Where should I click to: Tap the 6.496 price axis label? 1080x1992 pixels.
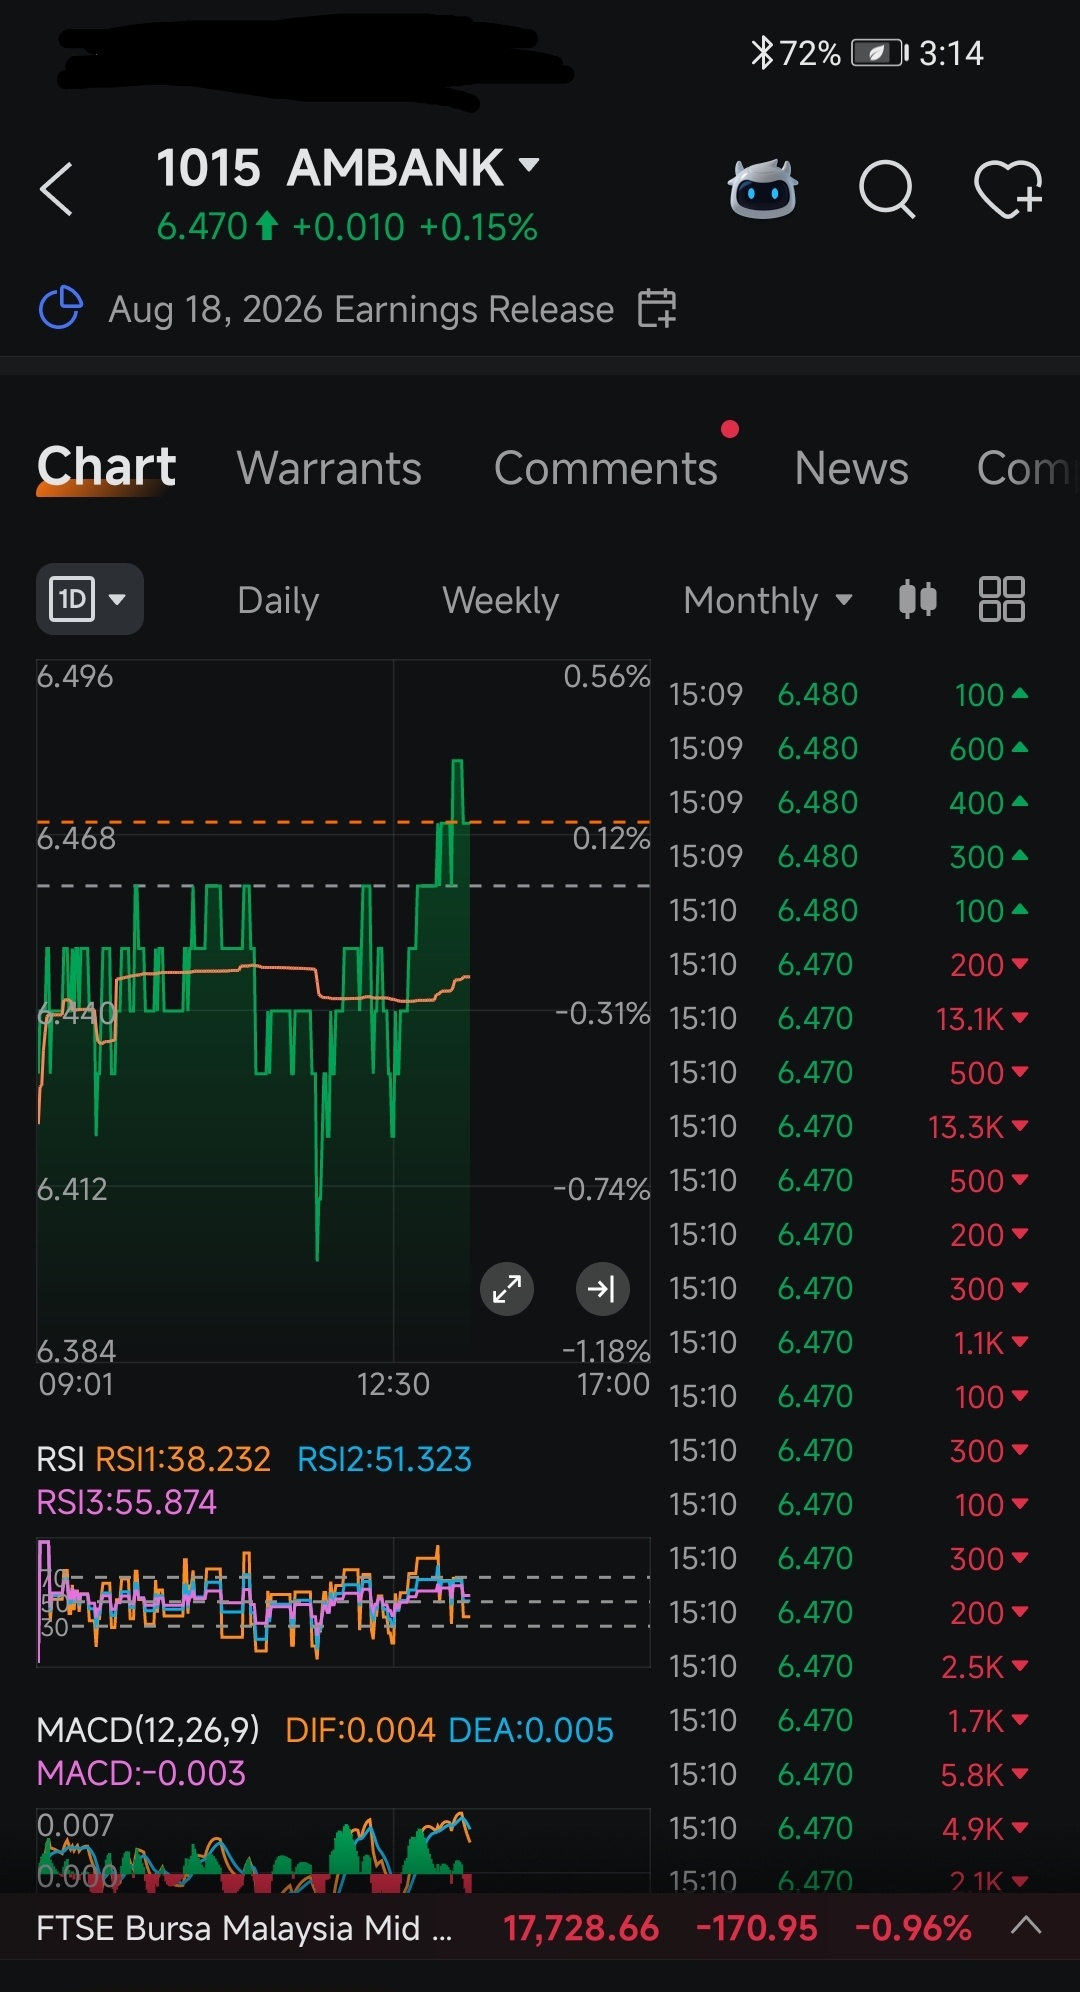pos(75,677)
